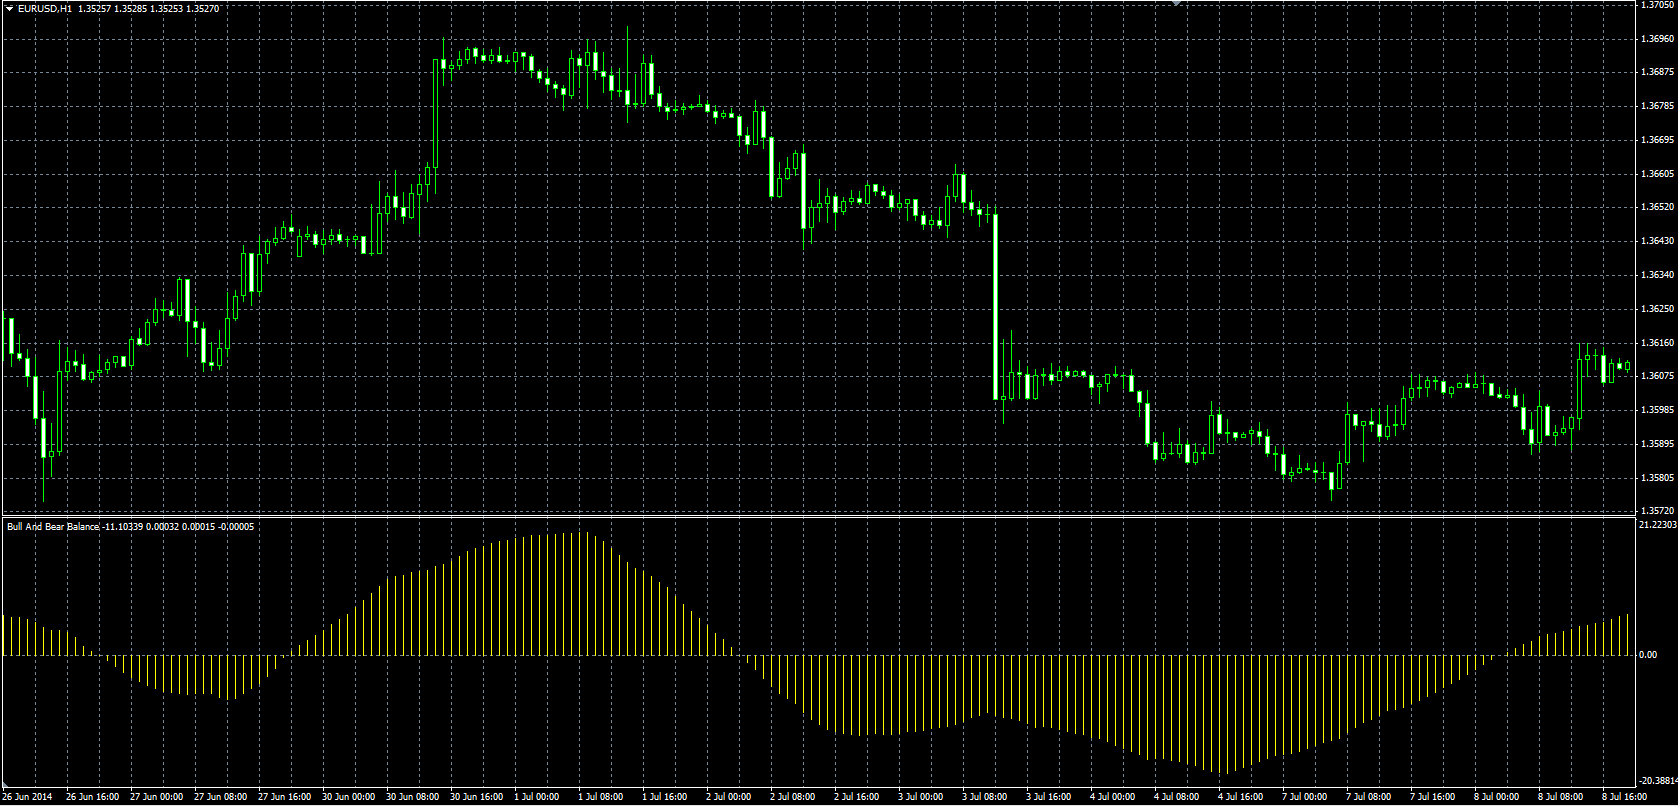Click the 1.36785 price level on scale
Image resolution: width=1678 pixels, height=807 pixels.
pos(1658,106)
